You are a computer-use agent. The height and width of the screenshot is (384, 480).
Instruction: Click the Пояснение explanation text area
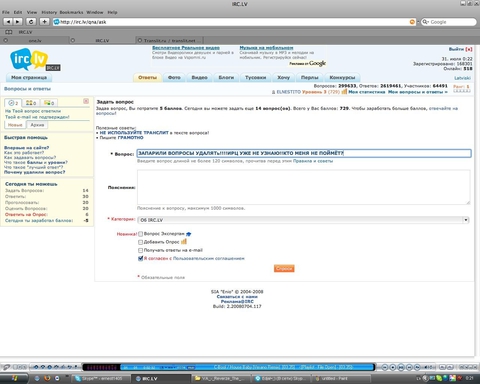(304, 187)
